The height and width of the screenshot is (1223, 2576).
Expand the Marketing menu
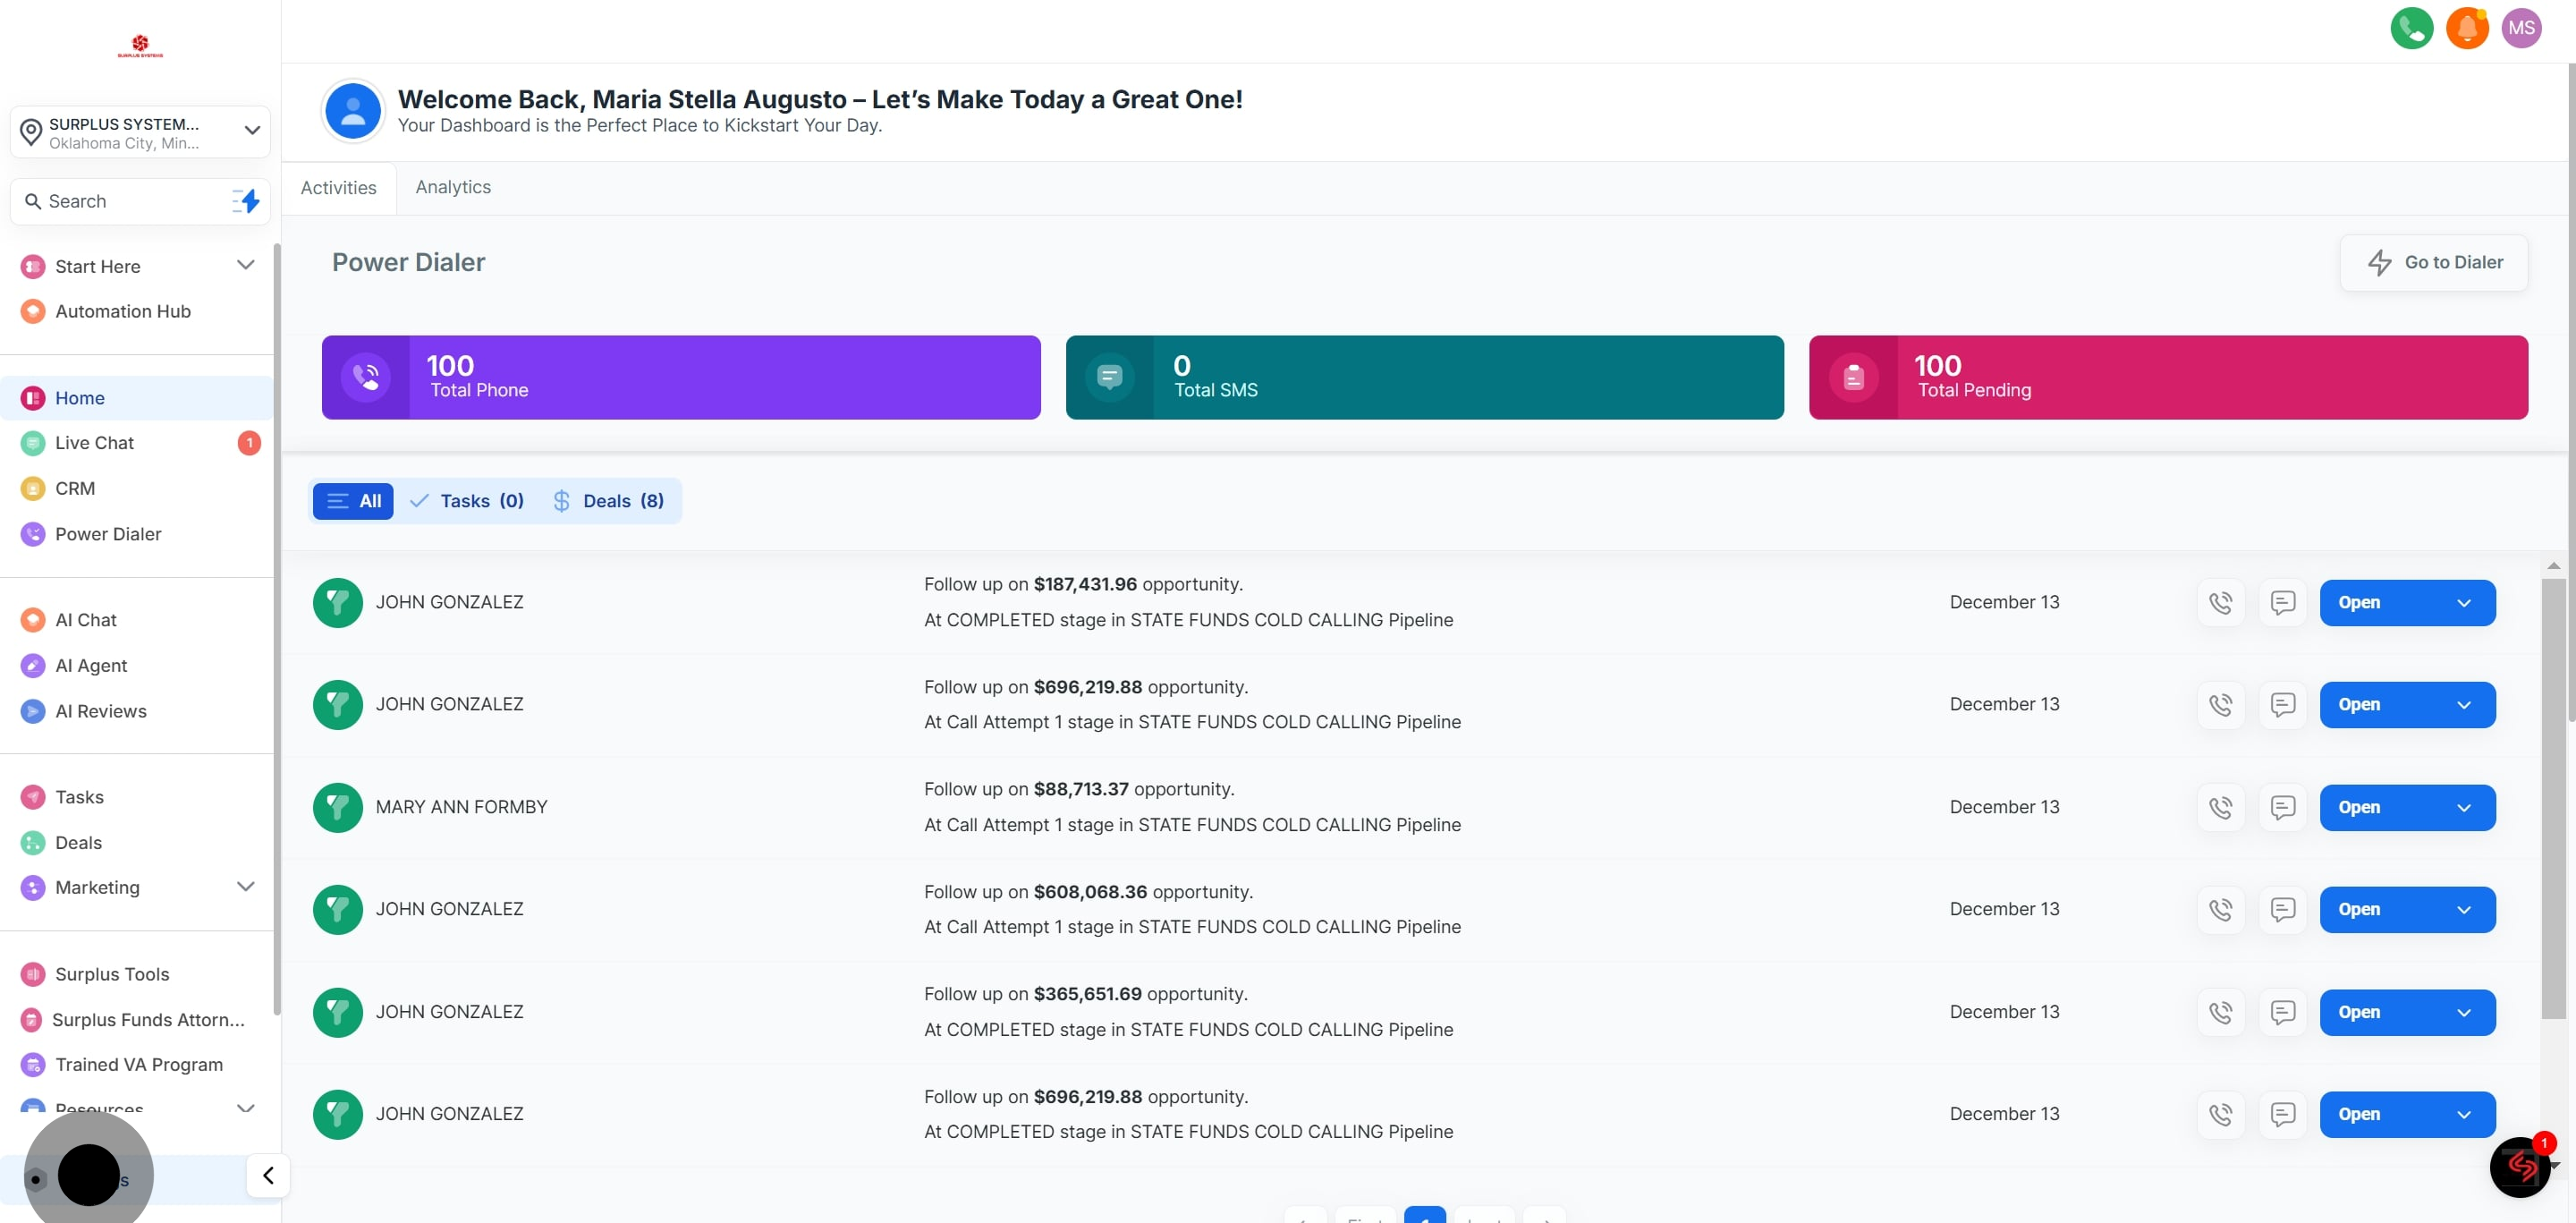pyautogui.click(x=245, y=887)
